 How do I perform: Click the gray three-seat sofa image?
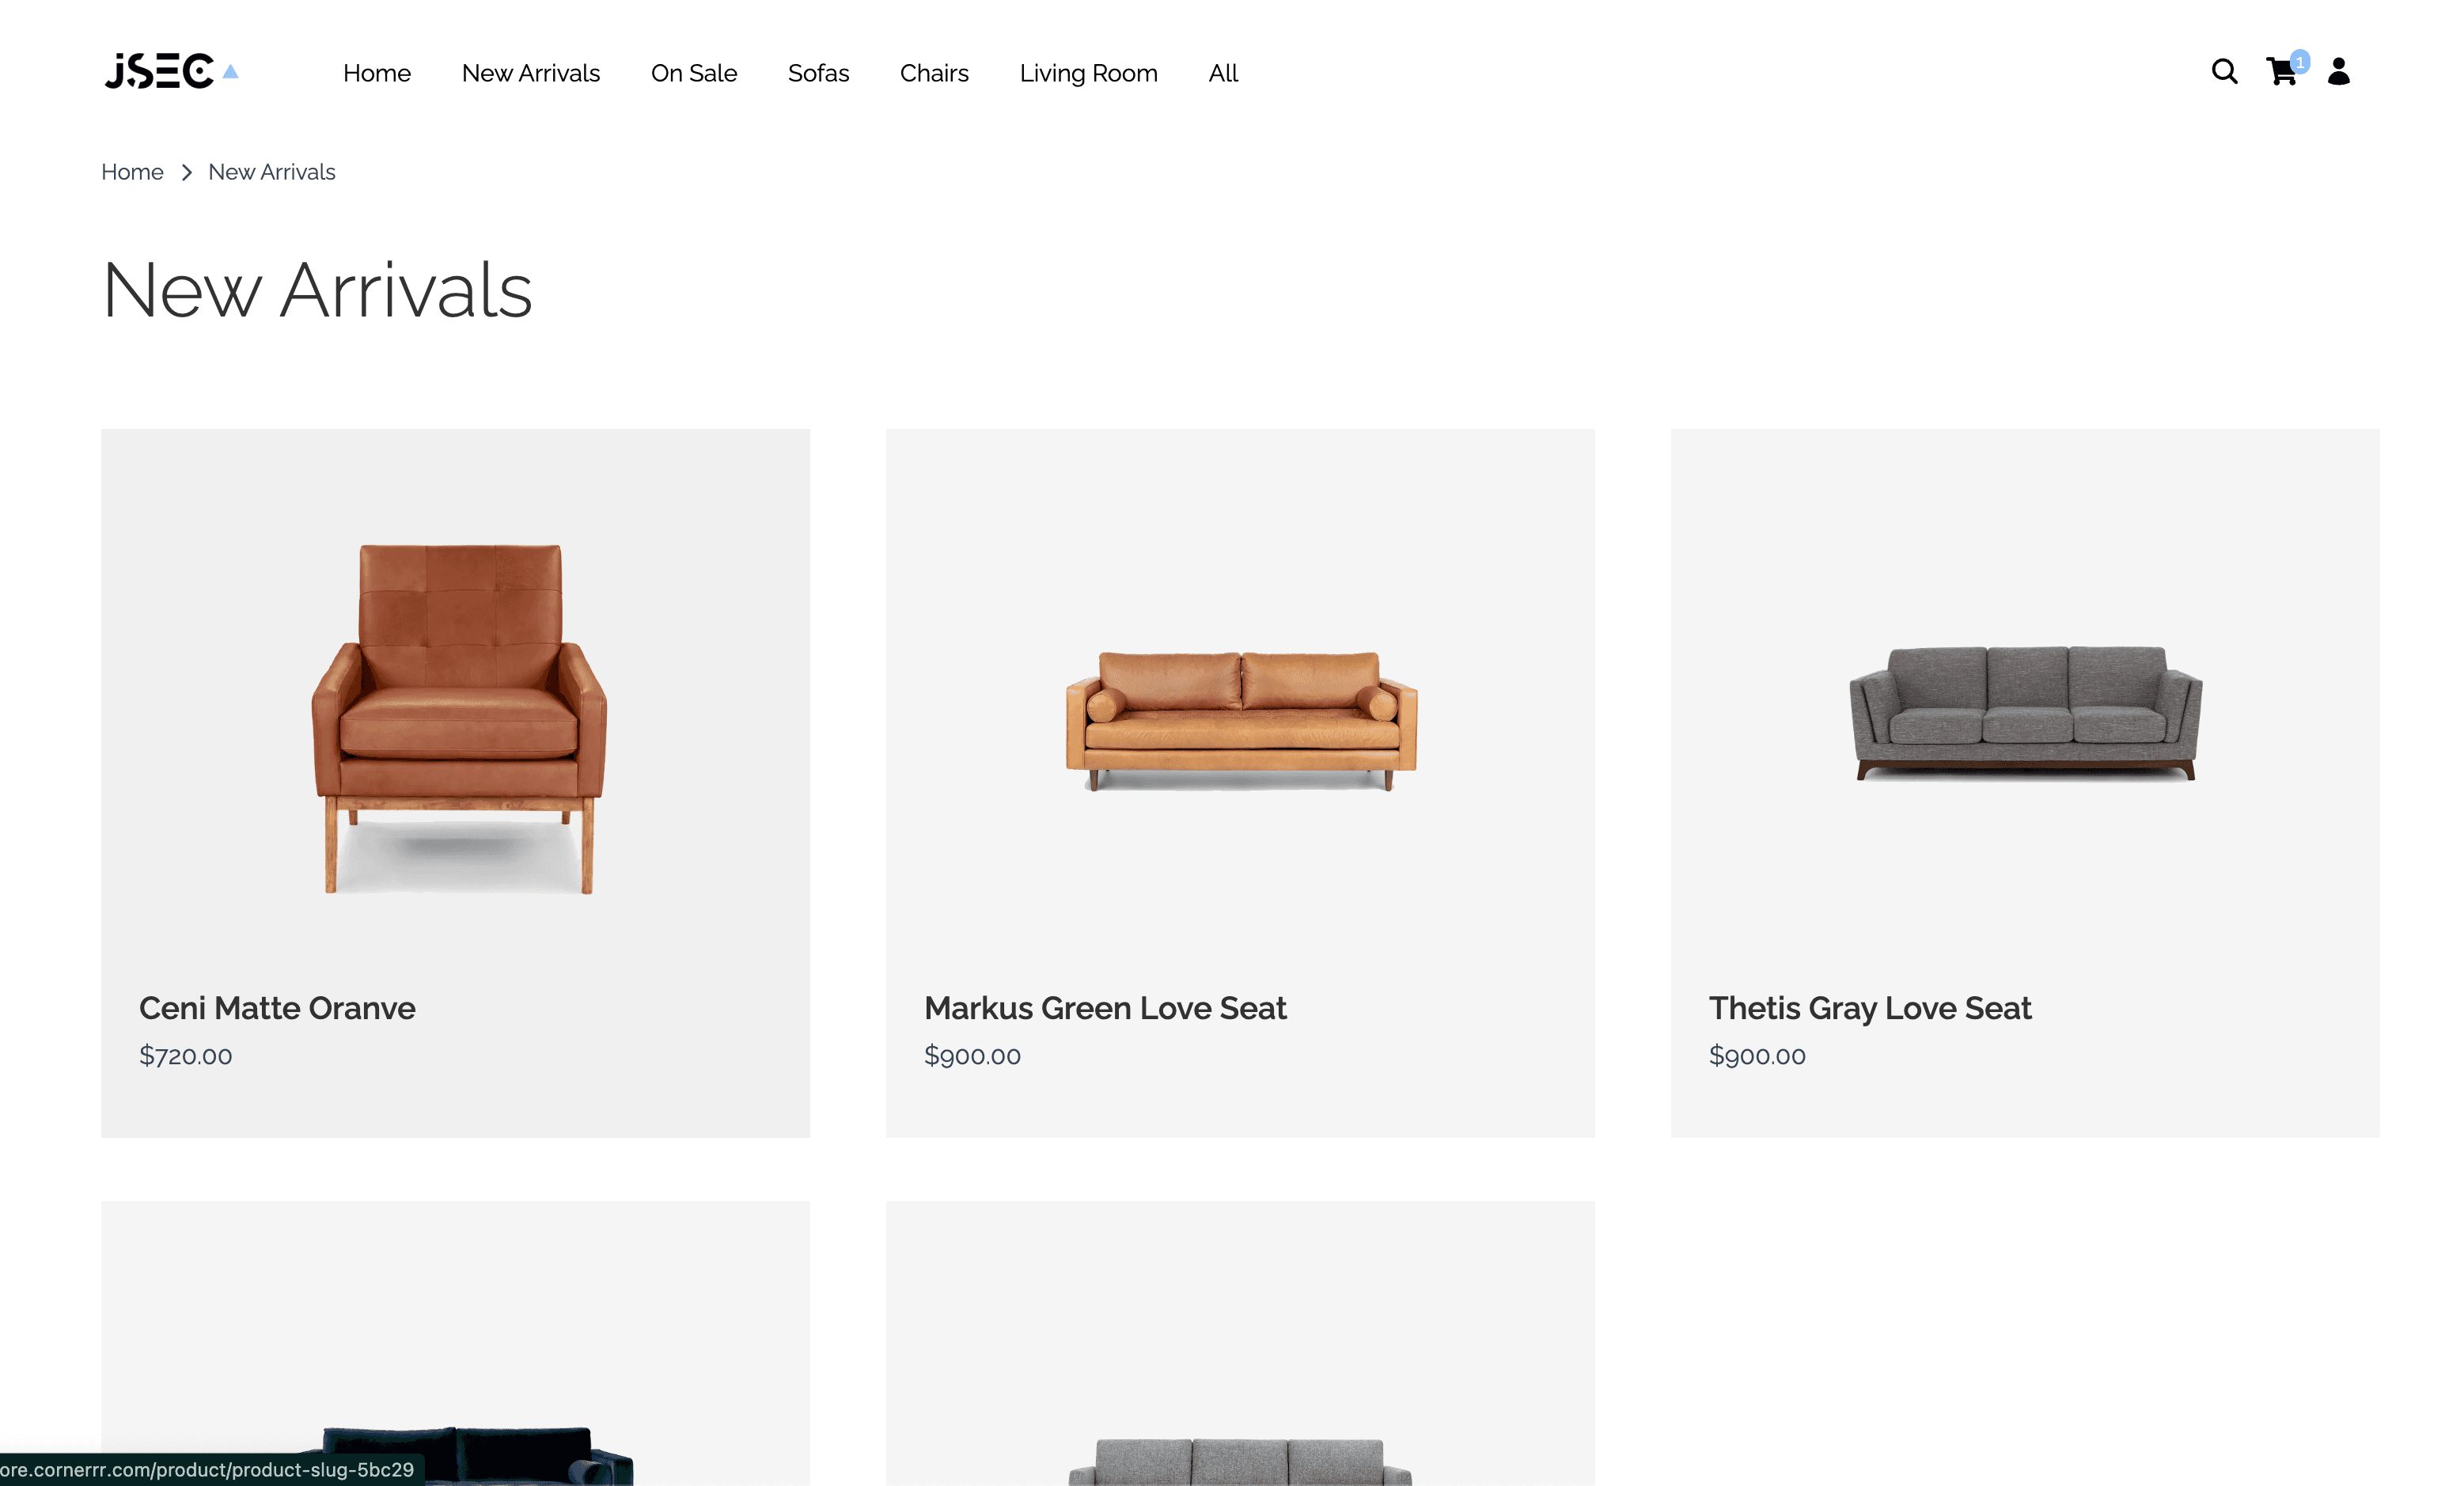tap(2025, 712)
